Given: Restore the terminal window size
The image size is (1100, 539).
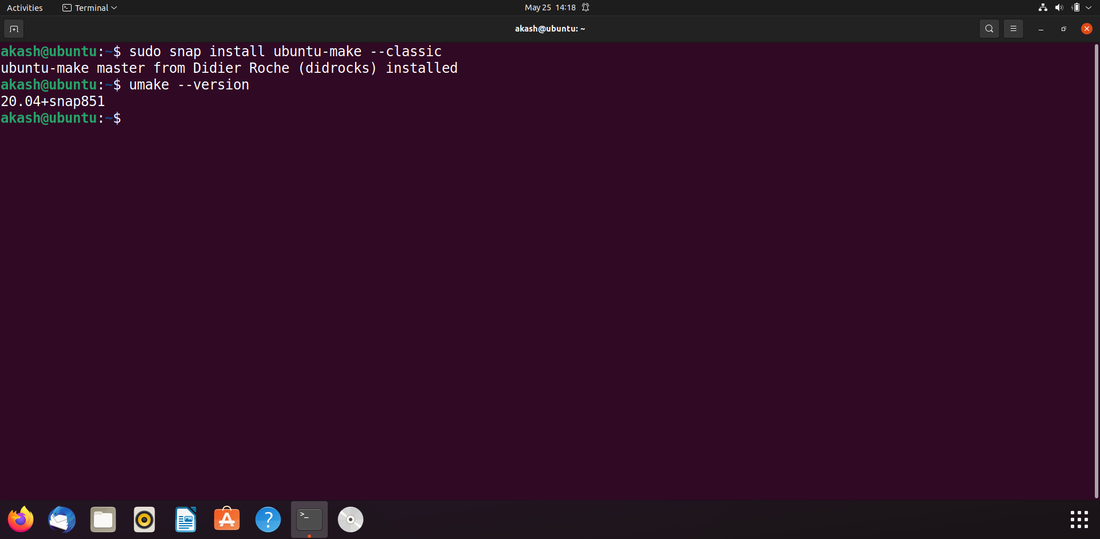Looking at the screenshot, I should point(1064,29).
